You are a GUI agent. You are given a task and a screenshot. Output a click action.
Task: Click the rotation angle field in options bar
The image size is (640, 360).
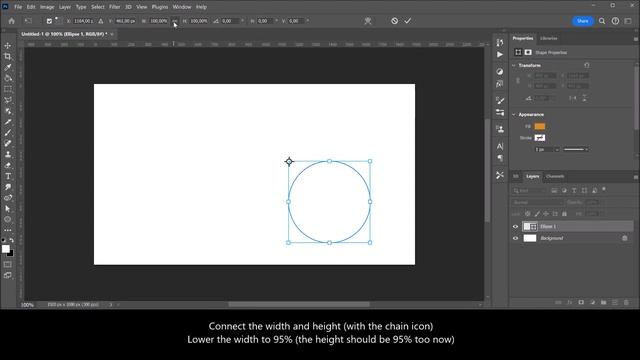point(231,21)
